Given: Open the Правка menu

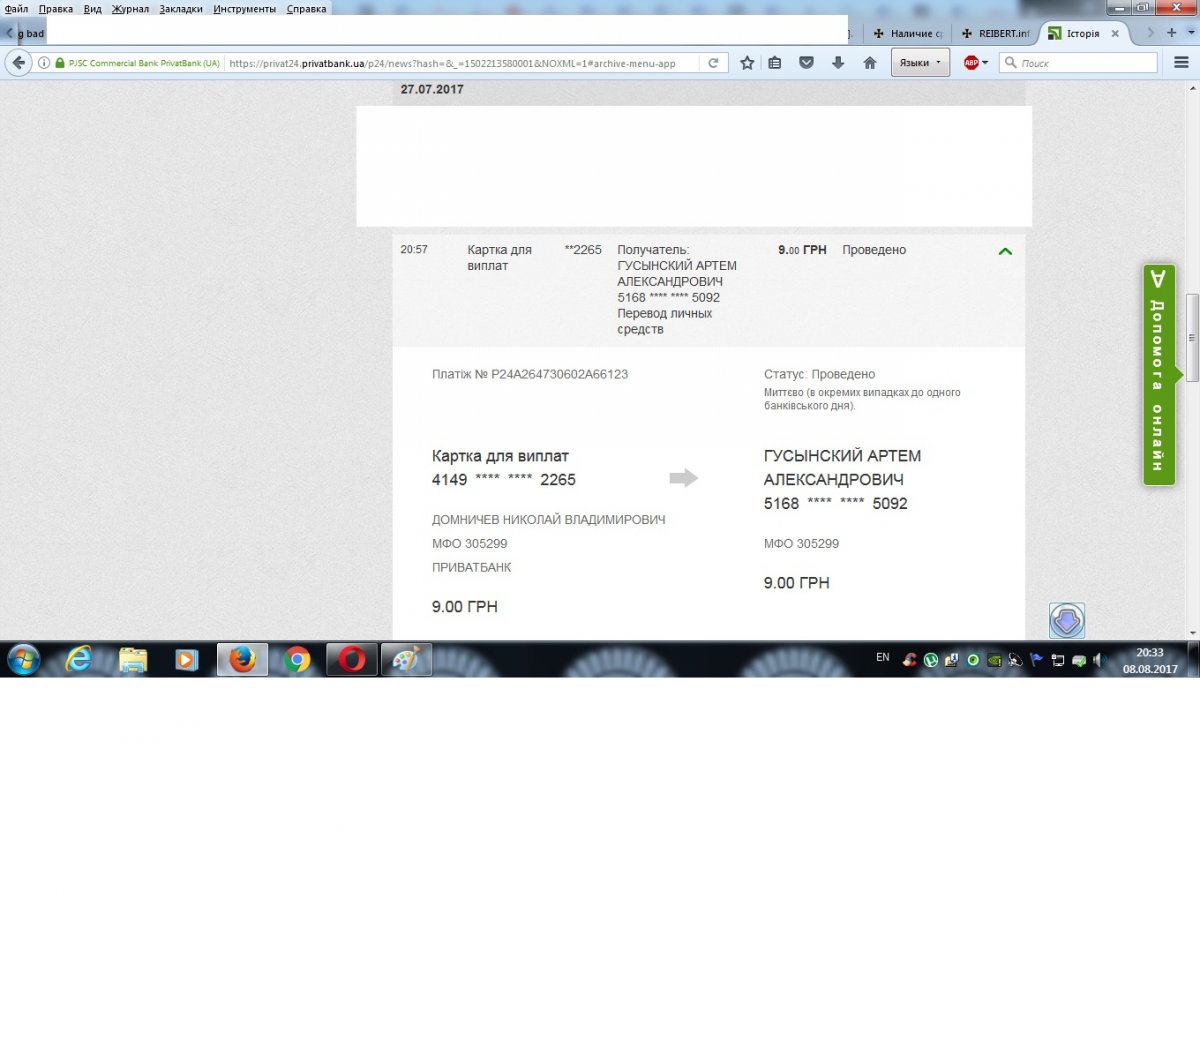Looking at the screenshot, I should coord(56,9).
